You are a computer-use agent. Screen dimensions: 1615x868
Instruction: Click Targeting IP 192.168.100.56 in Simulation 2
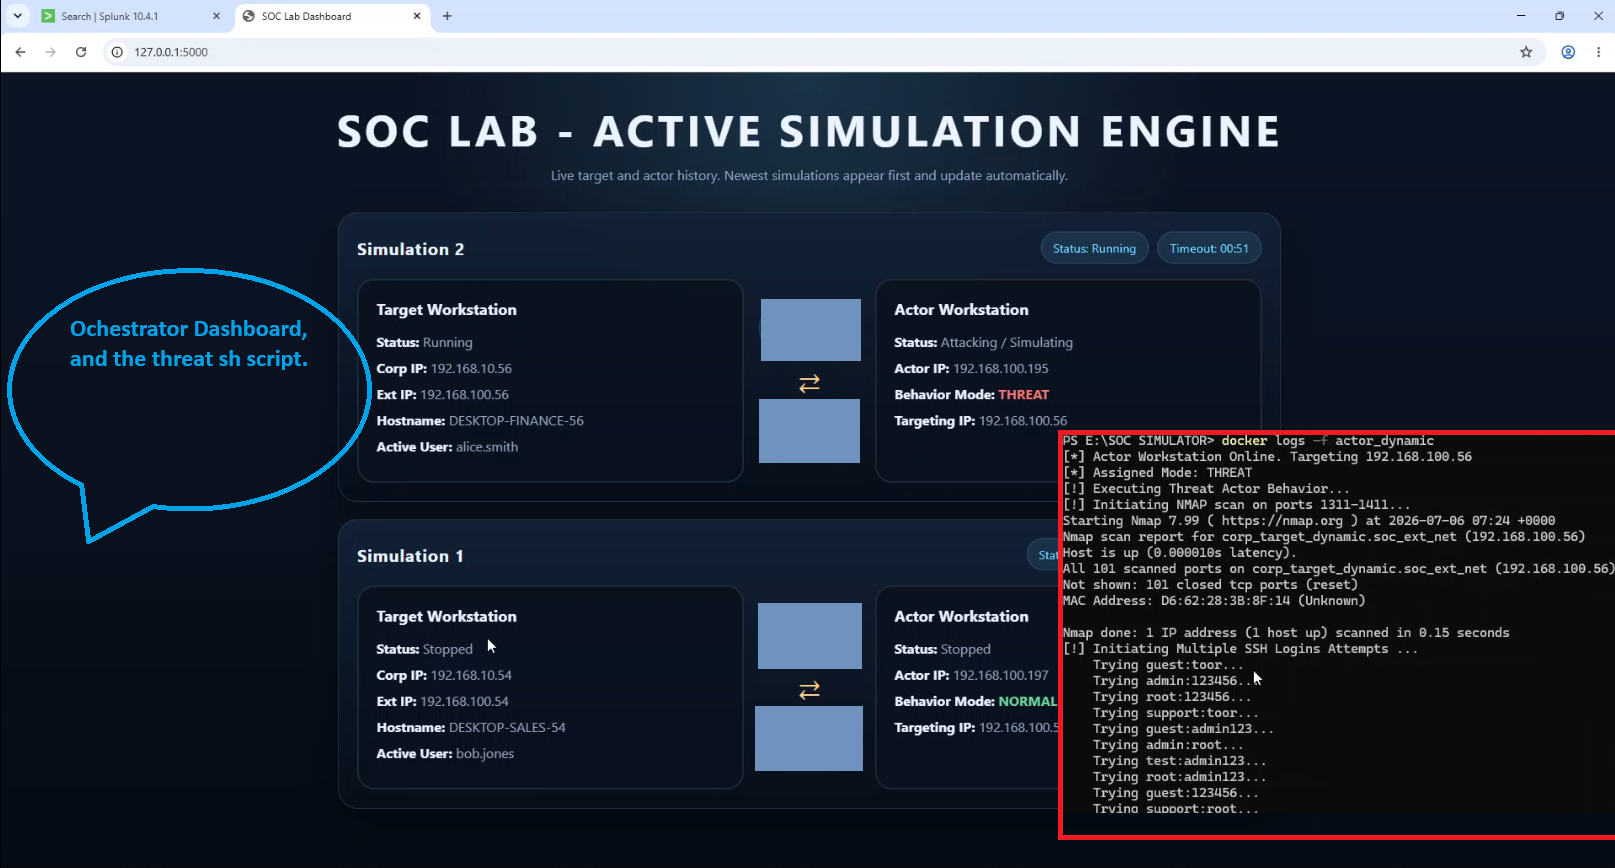click(x=980, y=421)
